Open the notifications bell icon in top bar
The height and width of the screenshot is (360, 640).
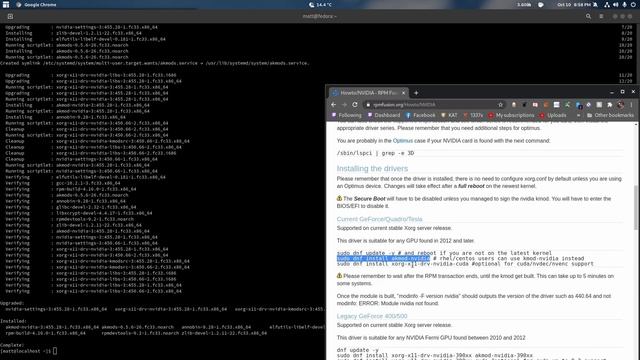[595, 4]
